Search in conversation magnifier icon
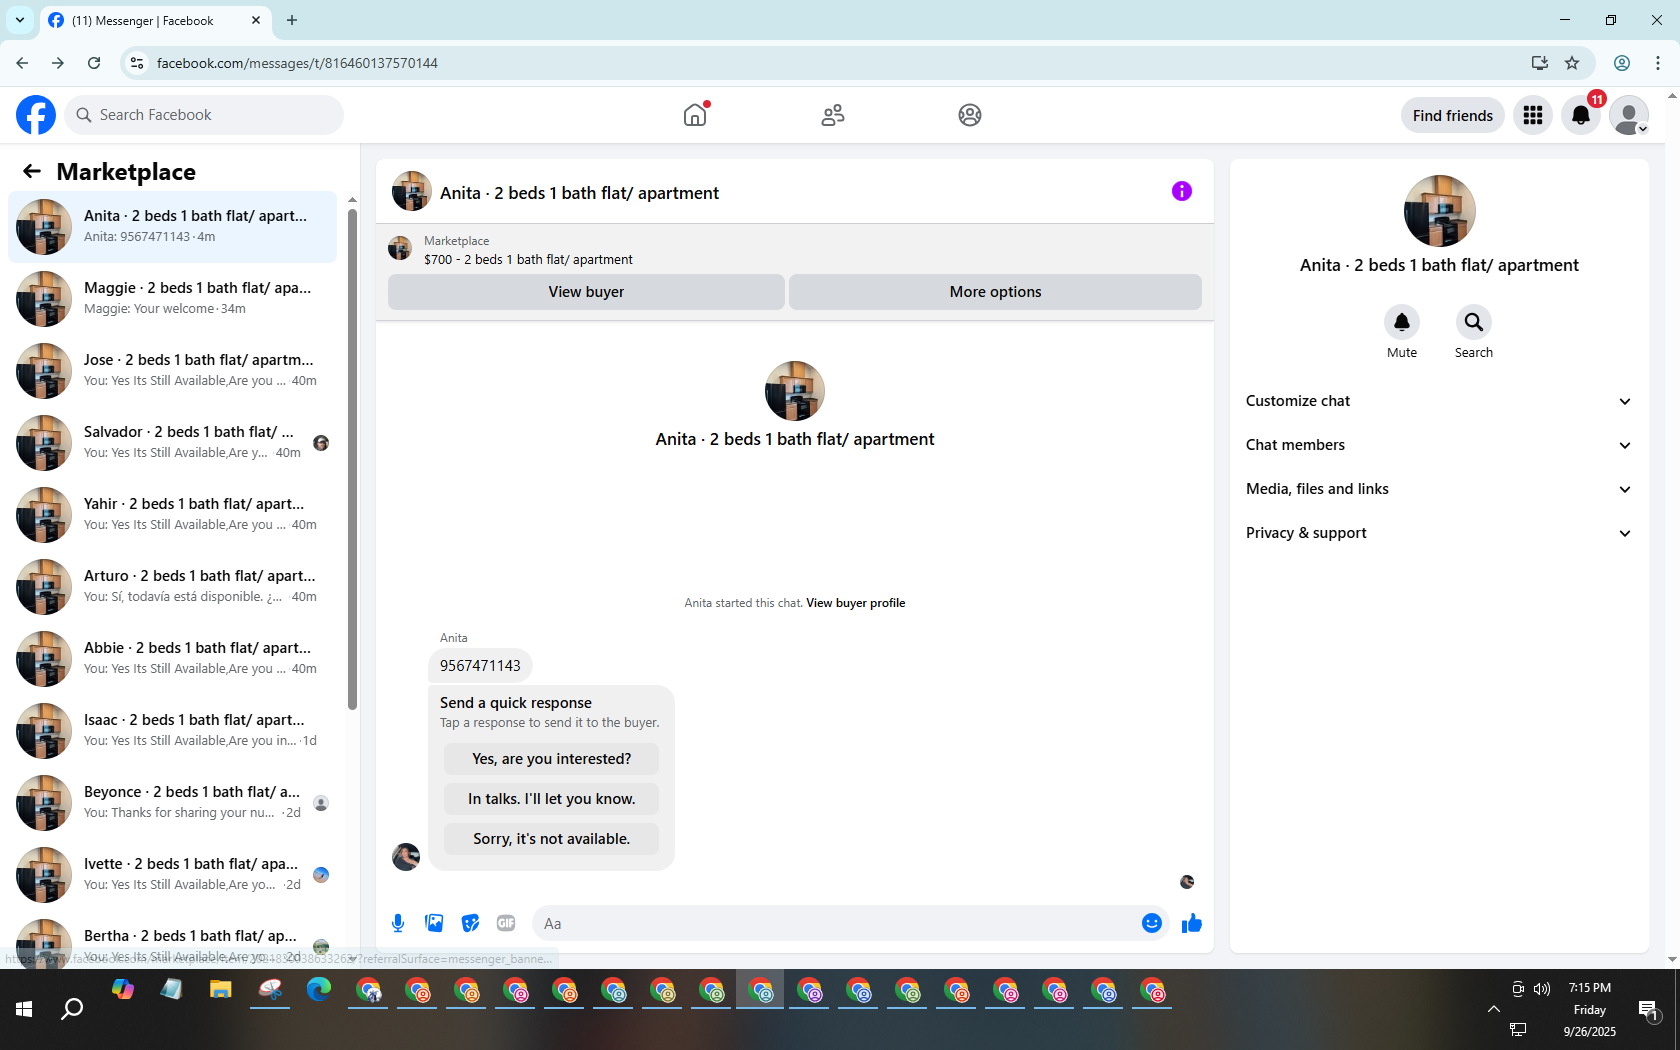Viewport: 1680px width, 1050px height. pos(1474,322)
